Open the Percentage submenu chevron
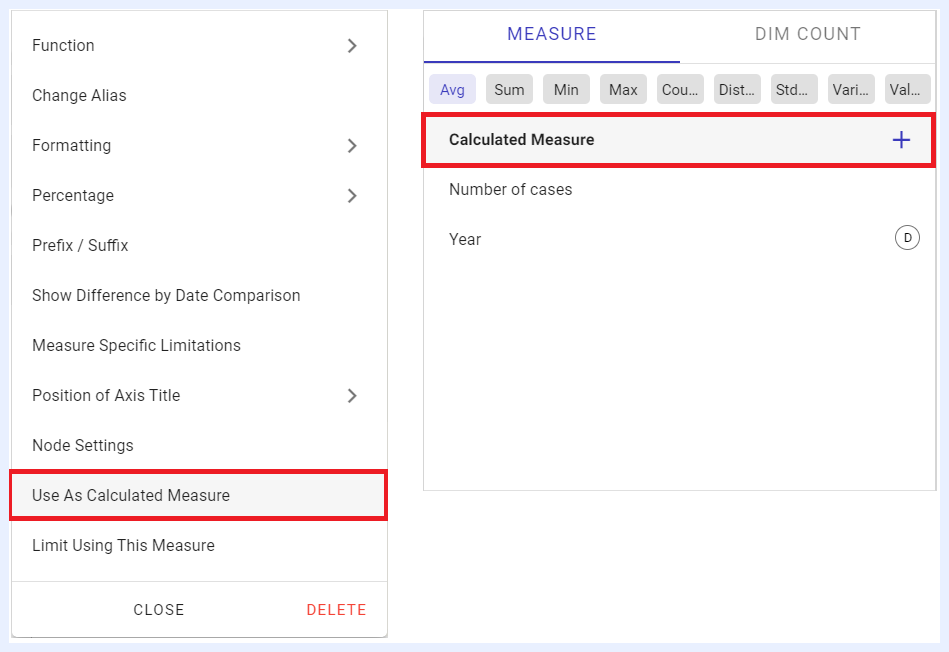949x652 pixels. pos(352,196)
